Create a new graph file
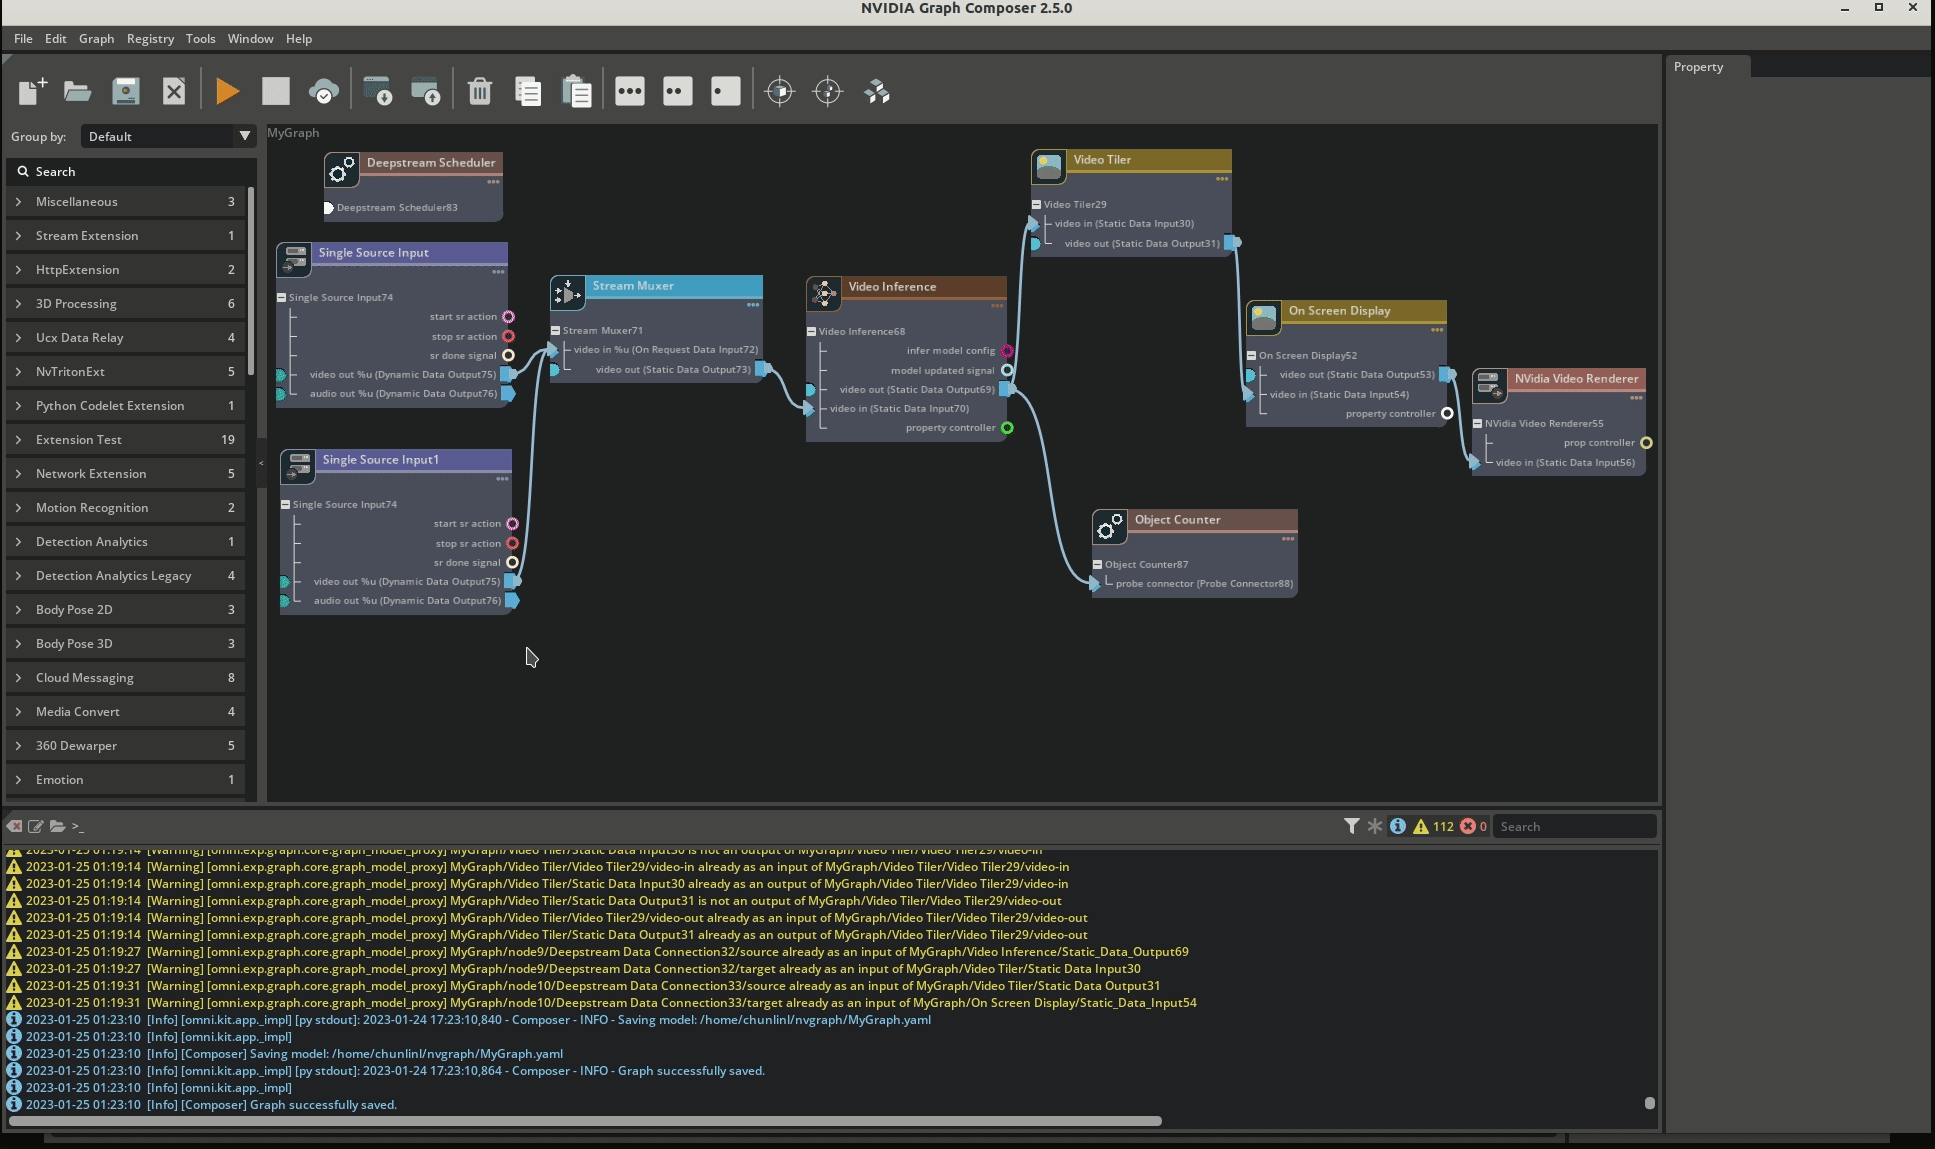The image size is (1935, 1149). pos(32,91)
